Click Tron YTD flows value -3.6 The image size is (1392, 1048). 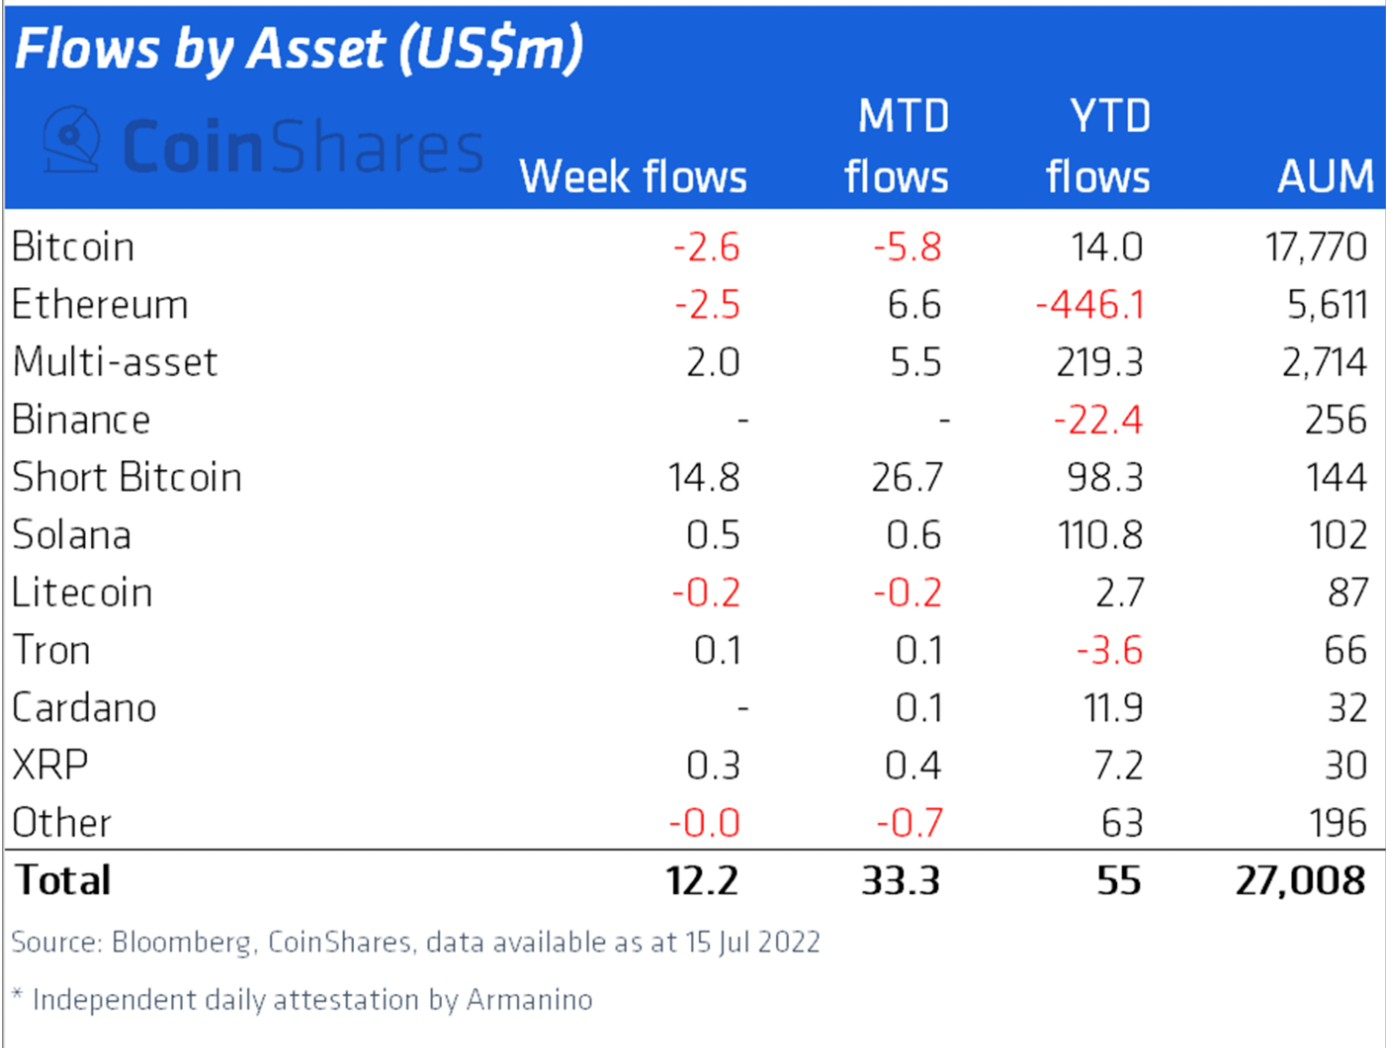click(1109, 651)
